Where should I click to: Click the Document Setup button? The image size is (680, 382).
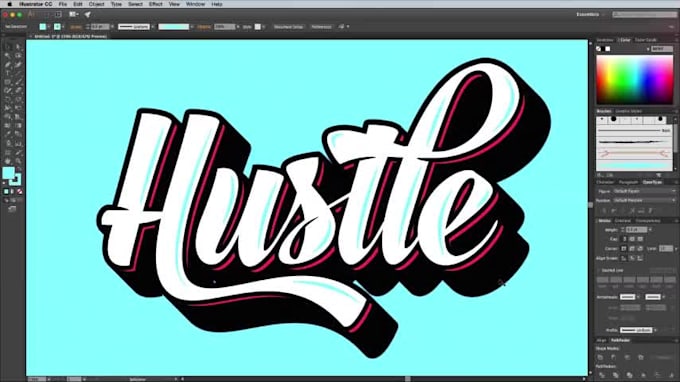tap(288, 27)
